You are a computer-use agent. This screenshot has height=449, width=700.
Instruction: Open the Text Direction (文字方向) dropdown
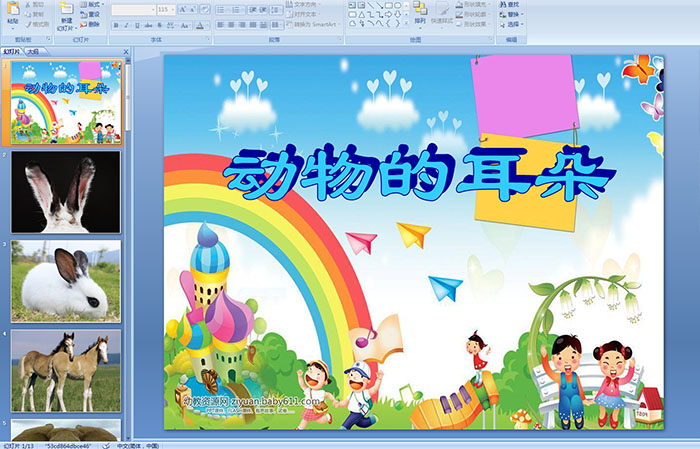[x=302, y=4]
